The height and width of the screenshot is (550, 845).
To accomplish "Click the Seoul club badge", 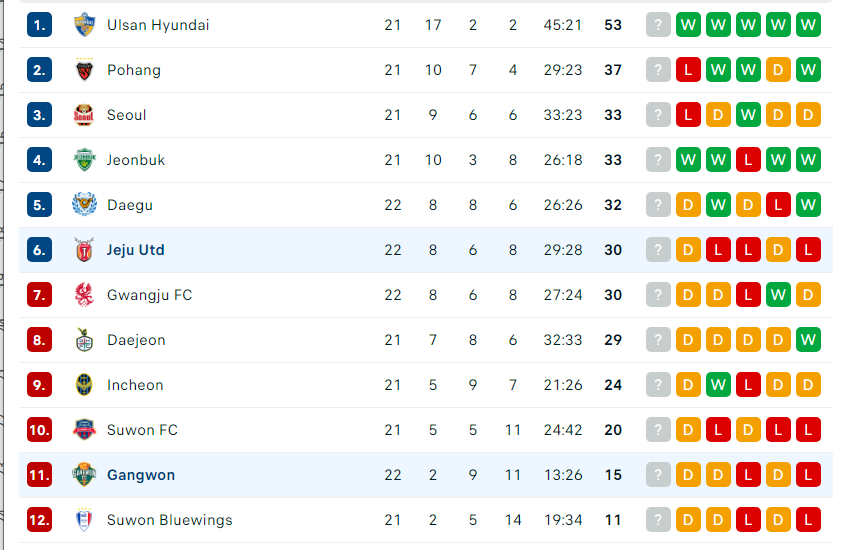I will click(x=84, y=115).
